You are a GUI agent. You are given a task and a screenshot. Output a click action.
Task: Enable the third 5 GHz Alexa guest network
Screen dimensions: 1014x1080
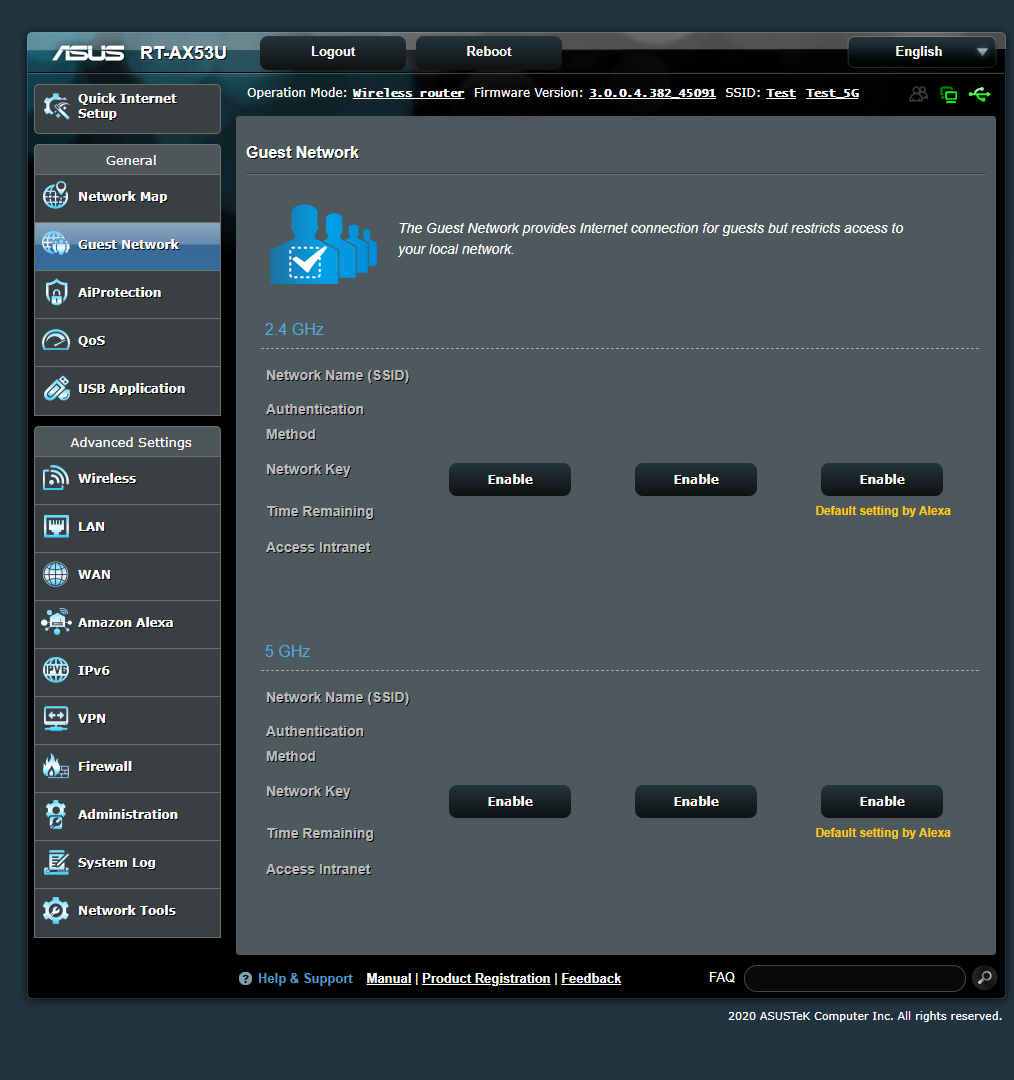click(882, 802)
